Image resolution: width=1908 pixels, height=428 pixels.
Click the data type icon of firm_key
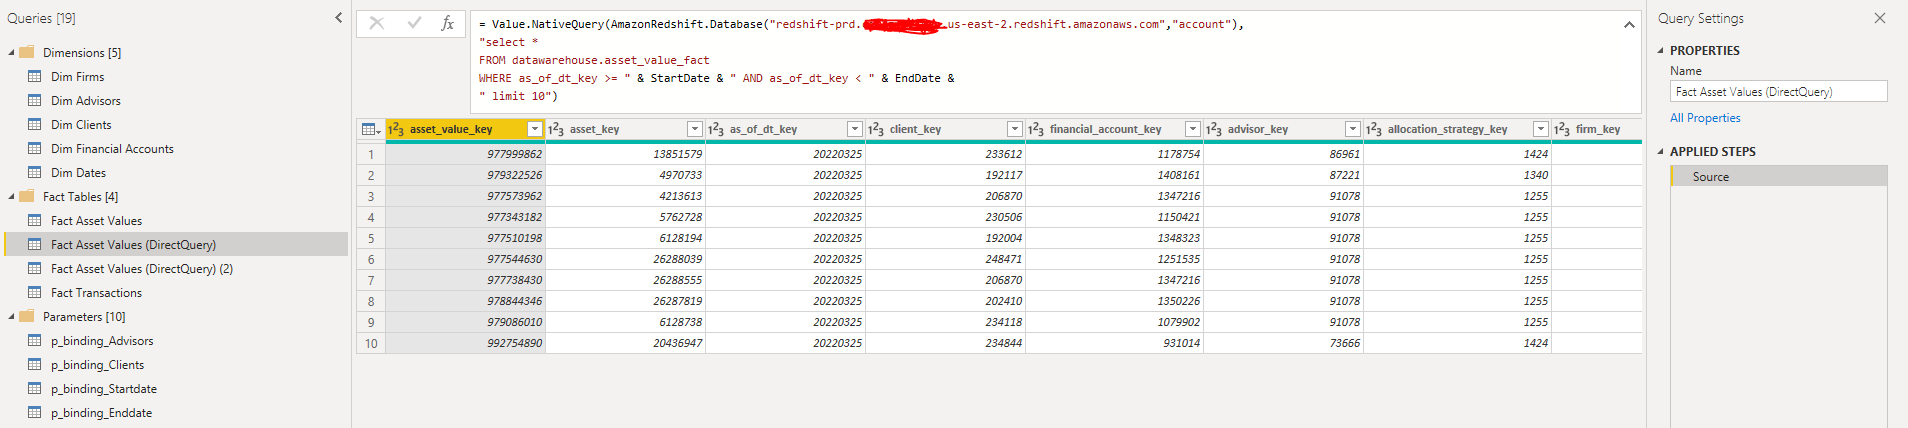[1562, 129]
